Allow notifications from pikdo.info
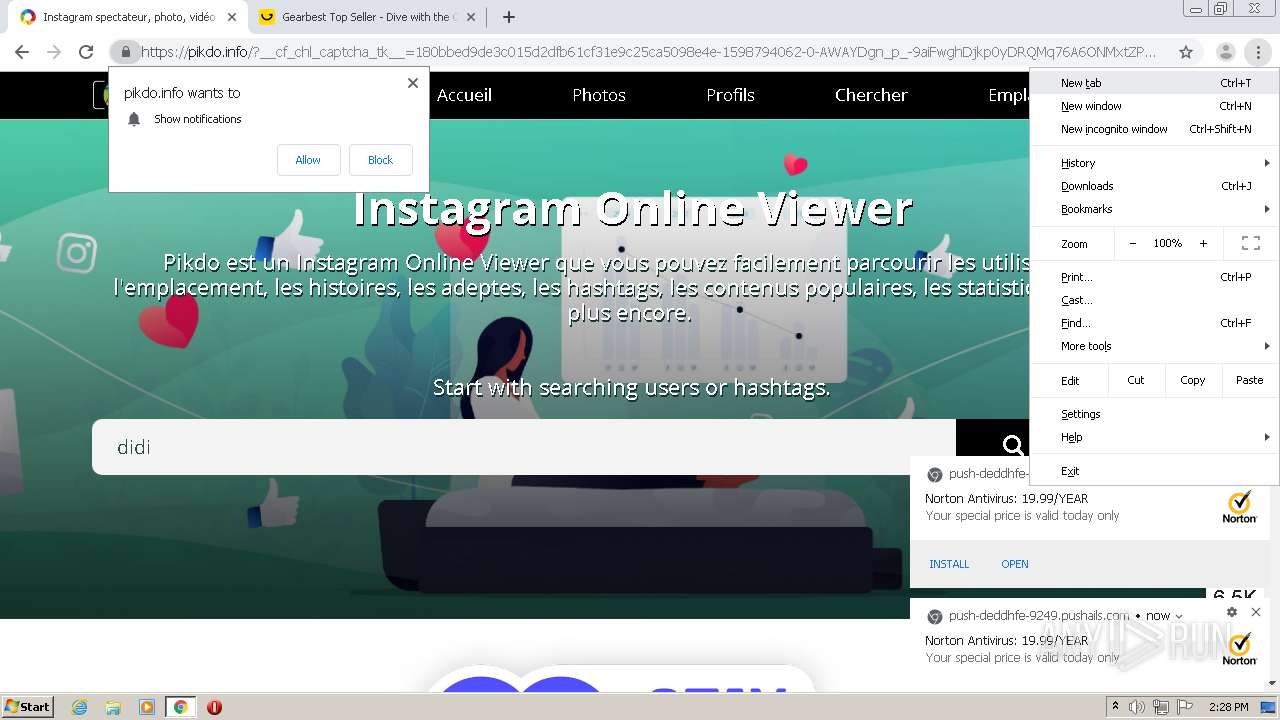 coord(308,160)
